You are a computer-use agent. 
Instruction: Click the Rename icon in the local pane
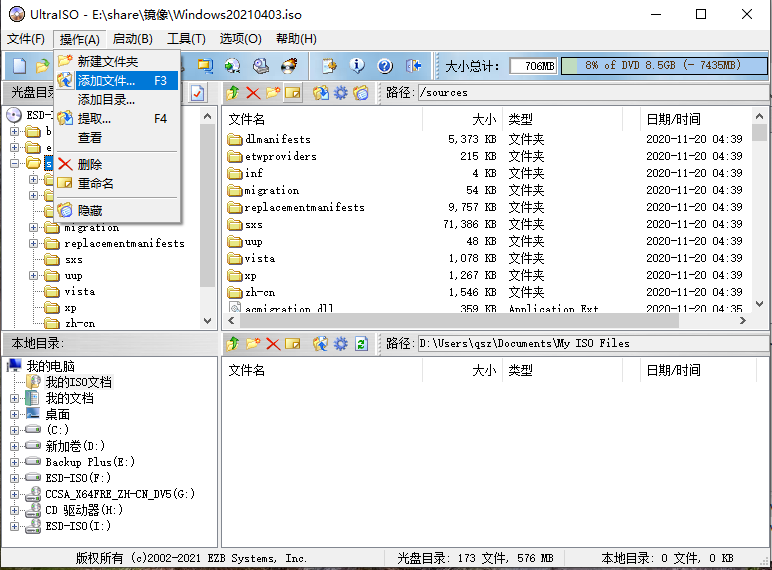coord(293,344)
